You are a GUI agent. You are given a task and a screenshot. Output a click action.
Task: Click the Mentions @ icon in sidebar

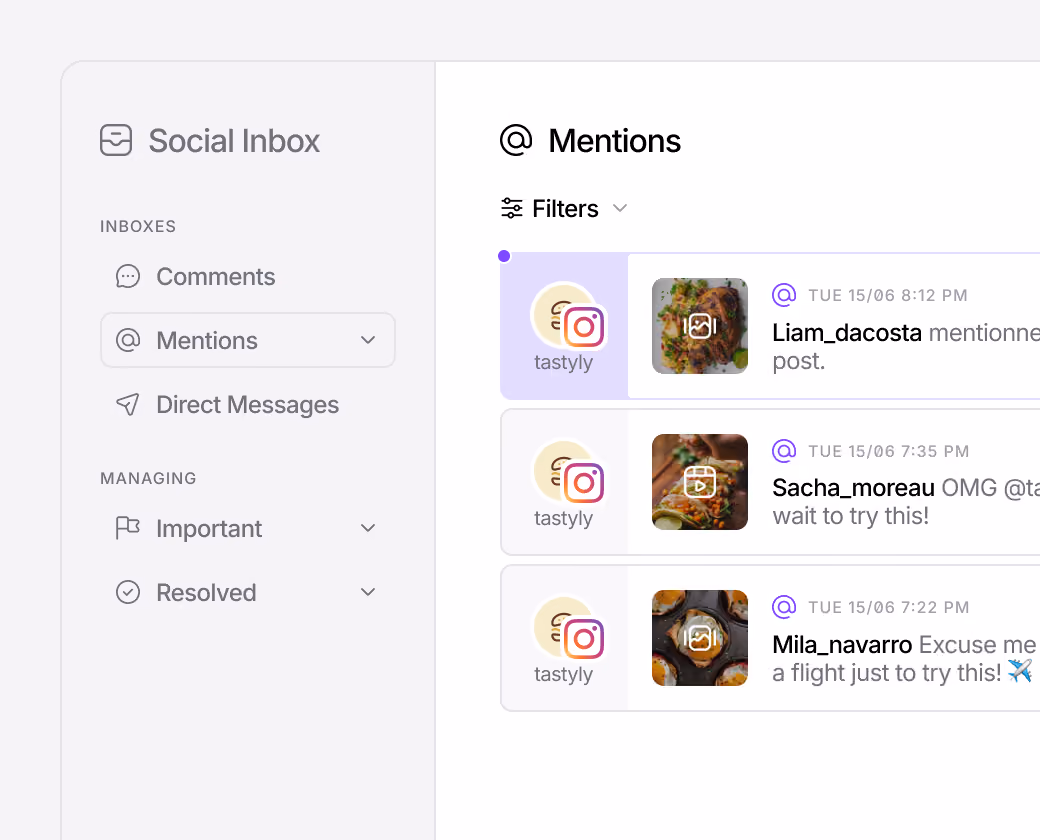pyautogui.click(x=128, y=340)
